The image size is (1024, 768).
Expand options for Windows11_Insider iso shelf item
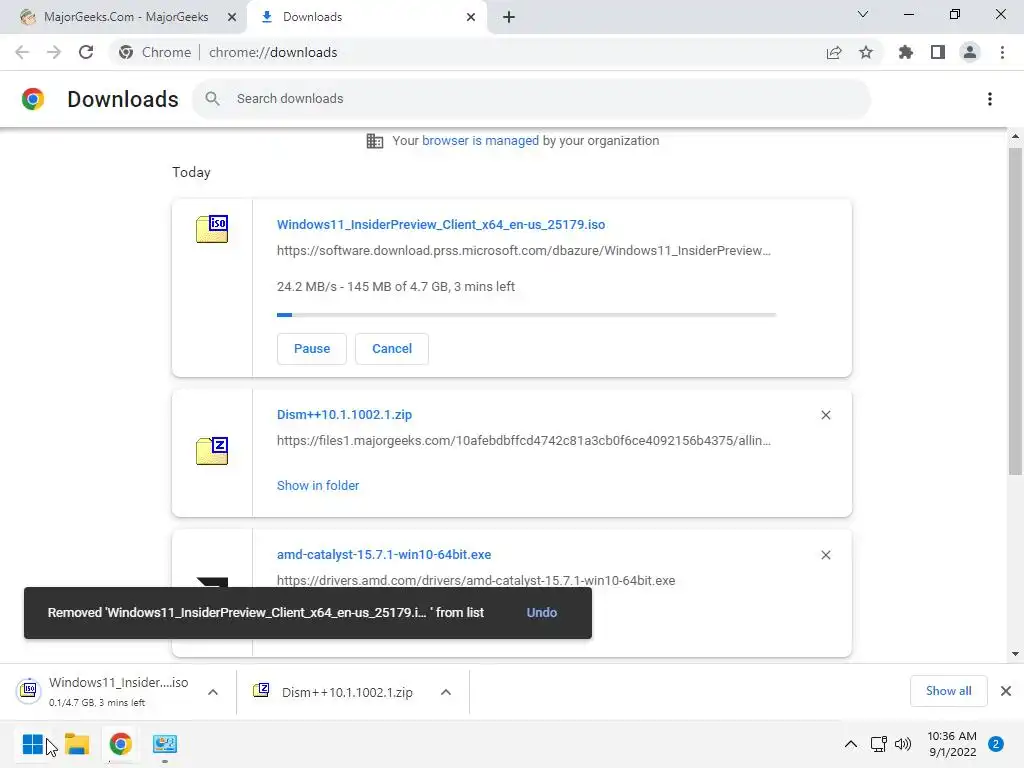(x=213, y=692)
